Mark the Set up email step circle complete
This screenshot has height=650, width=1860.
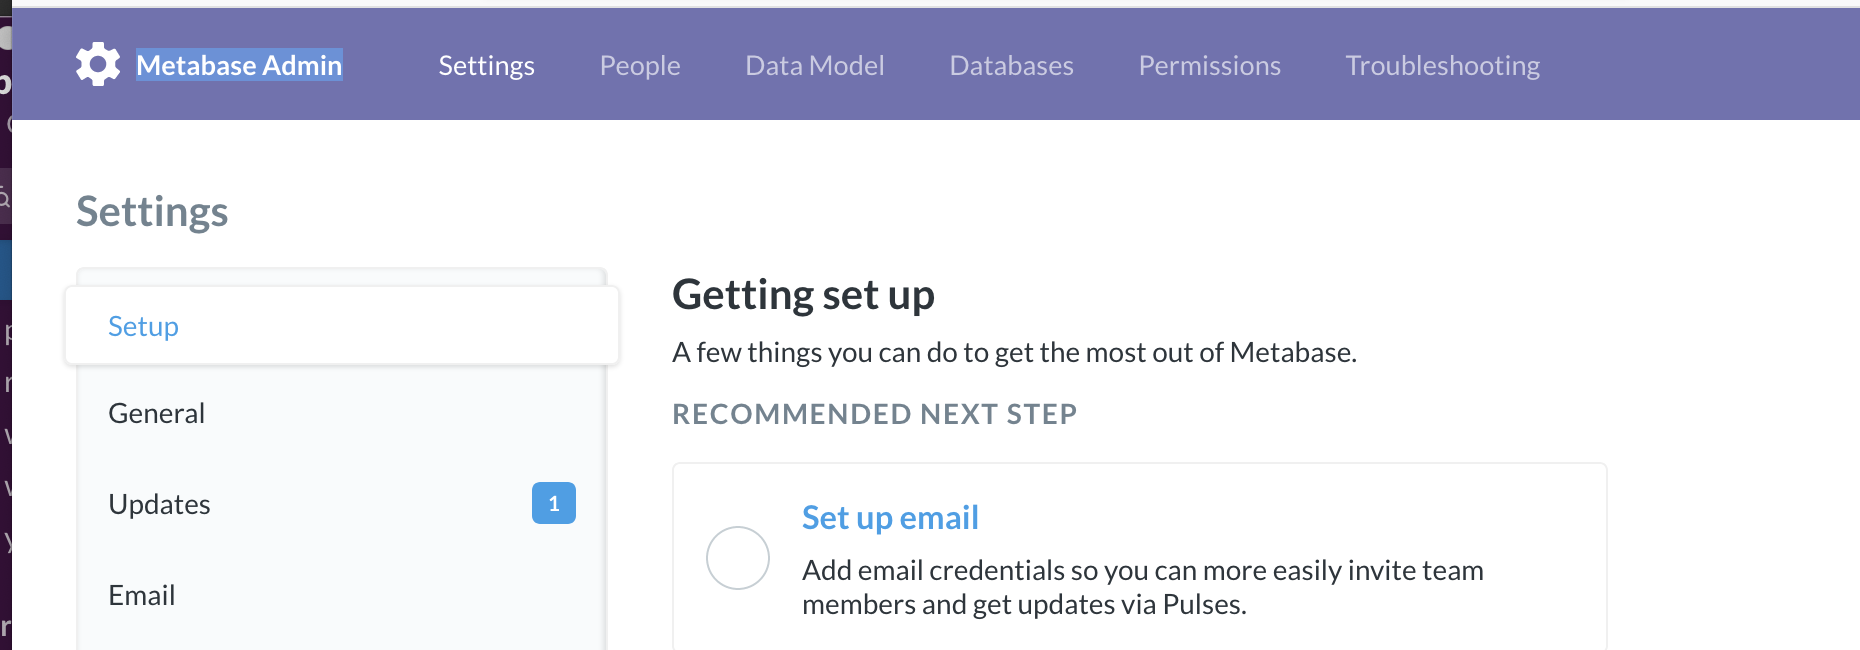coord(738,557)
